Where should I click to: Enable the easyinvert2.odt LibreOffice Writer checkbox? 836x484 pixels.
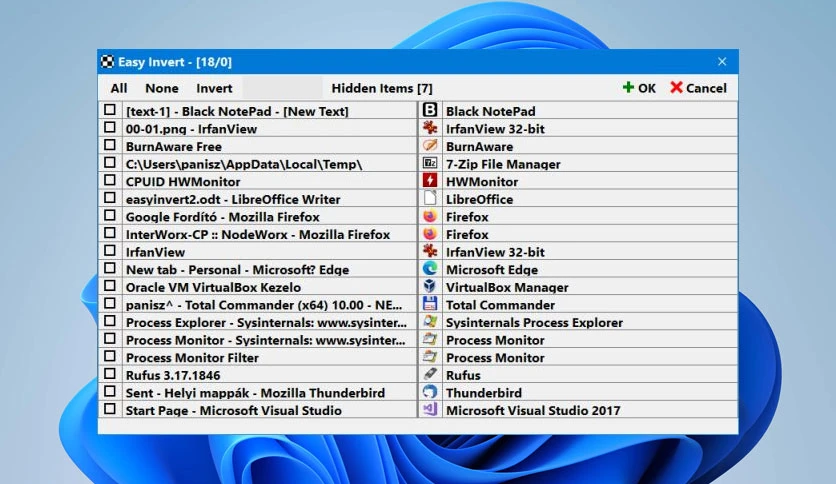[x=110, y=197]
